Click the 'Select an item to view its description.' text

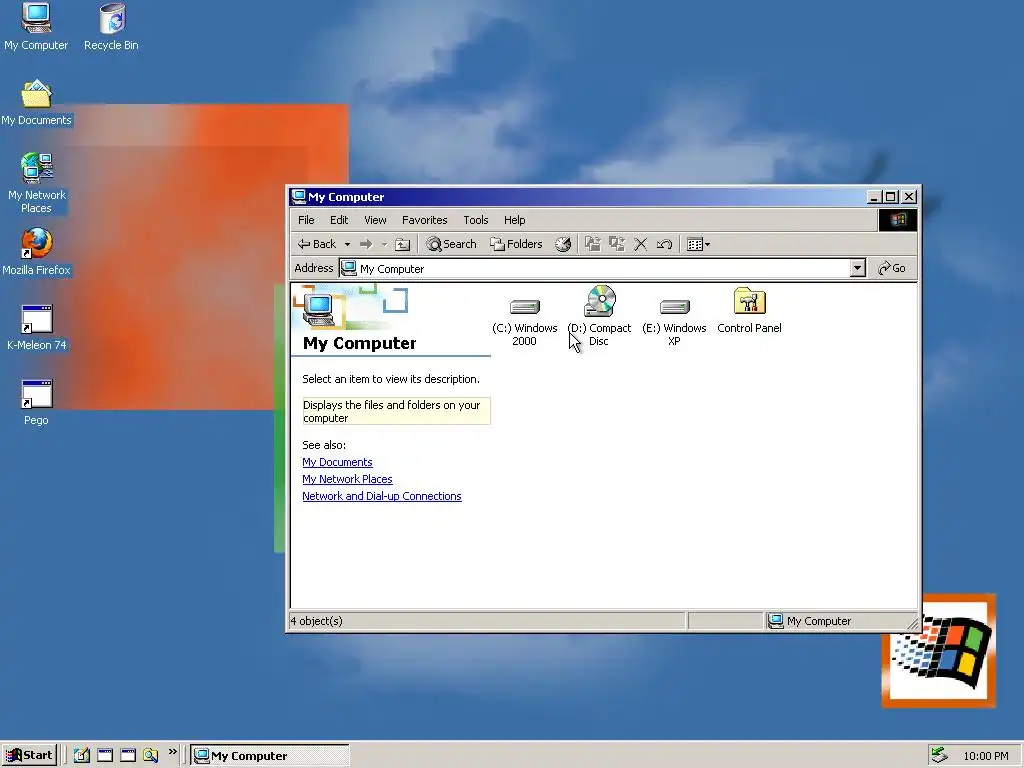pyautogui.click(x=391, y=379)
